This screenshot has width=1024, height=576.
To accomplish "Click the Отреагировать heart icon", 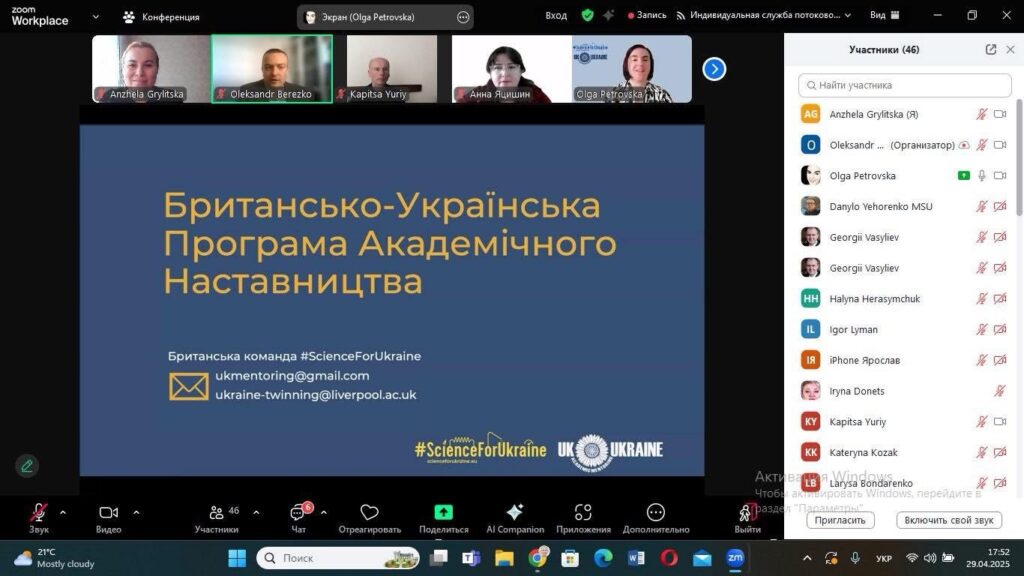I will click(x=369, y=513).
